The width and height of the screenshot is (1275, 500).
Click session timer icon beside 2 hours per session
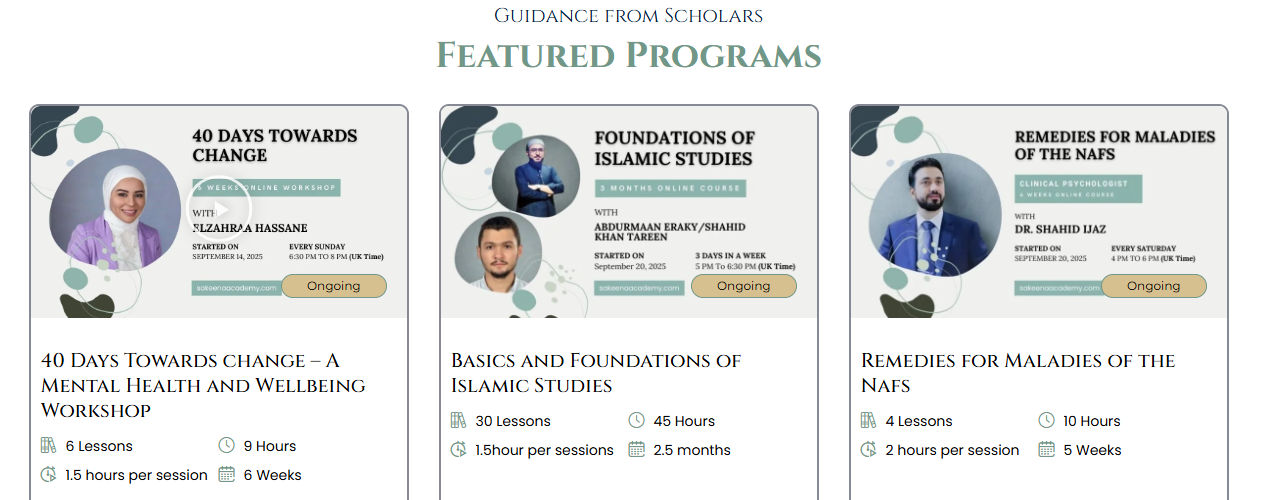pyautogui.click(x=869, y=450)
